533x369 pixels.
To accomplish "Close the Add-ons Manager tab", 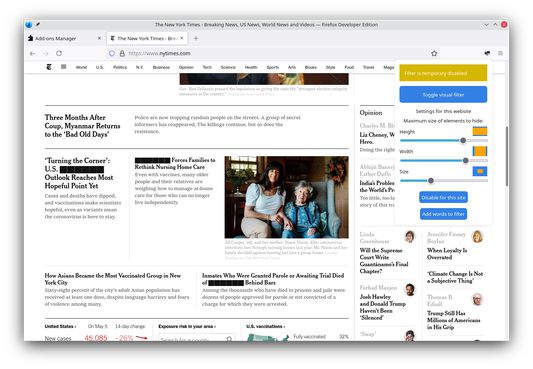I will click(x=99, y=38).
